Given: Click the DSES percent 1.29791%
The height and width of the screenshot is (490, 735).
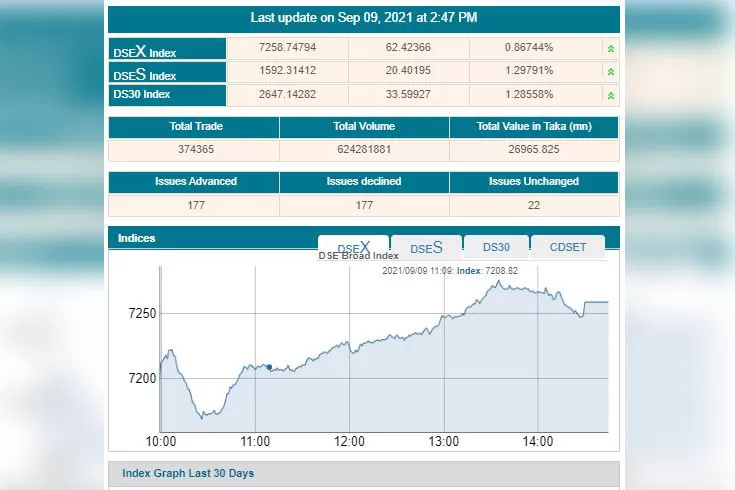Looking at the screenshot, I should click(x=529, y=70).
